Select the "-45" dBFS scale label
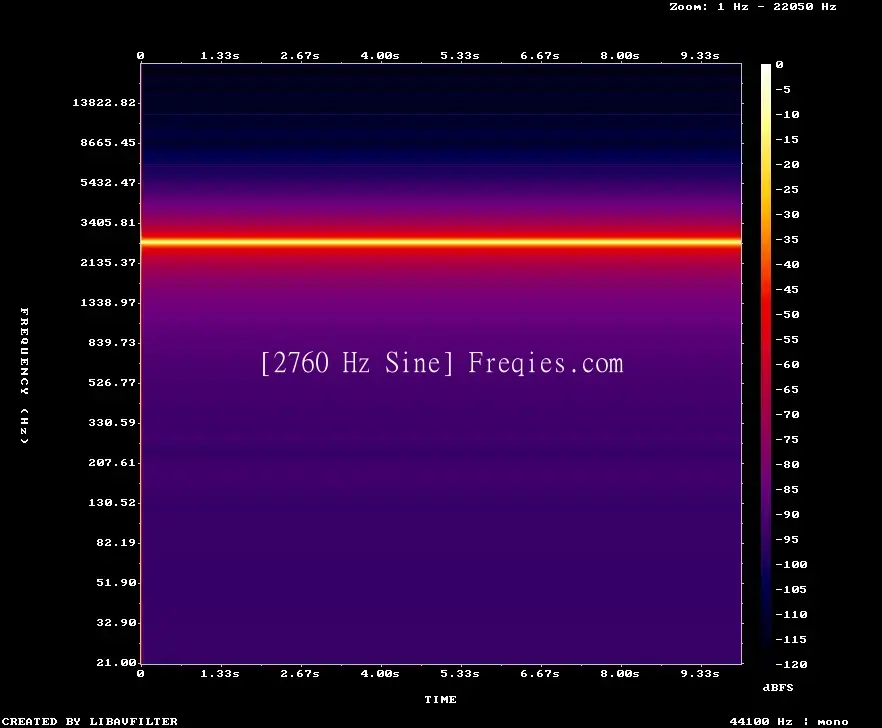 point(787,290)
